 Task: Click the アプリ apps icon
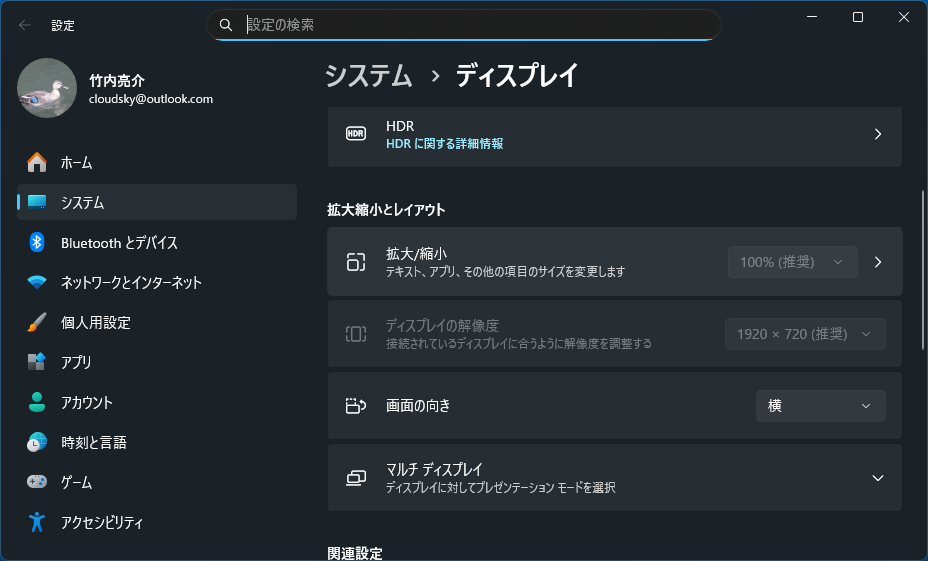coord(37,362)
